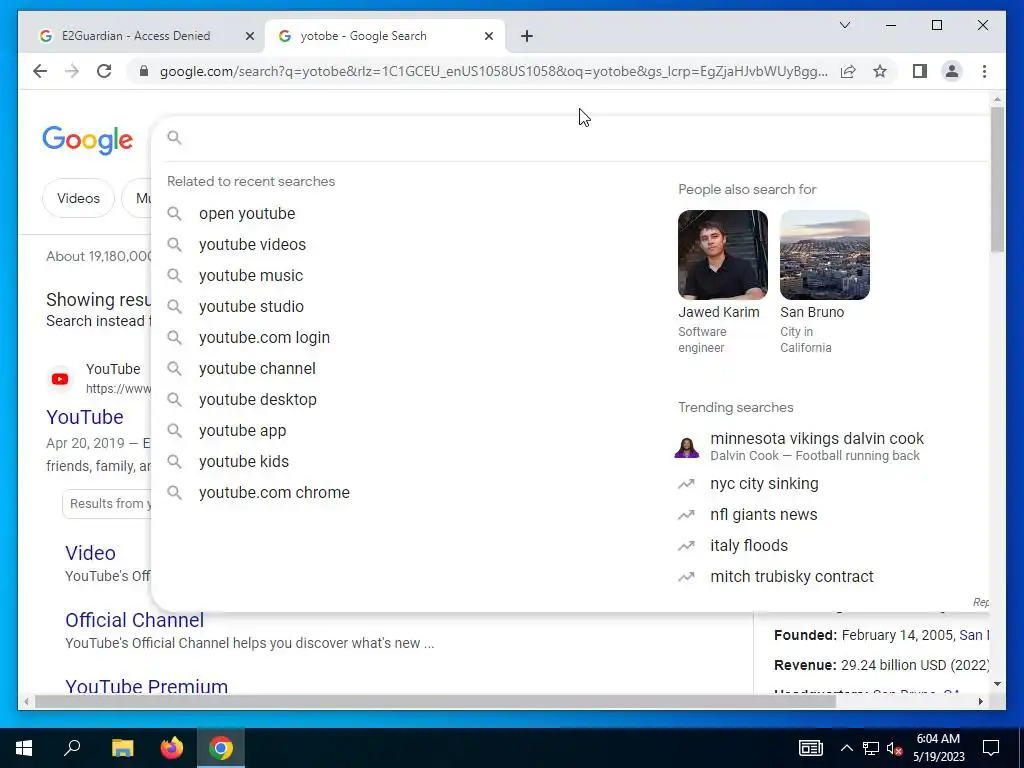
Task: Select trending "minnesota vikings dalvin cook"
Action: pos(817,438)
